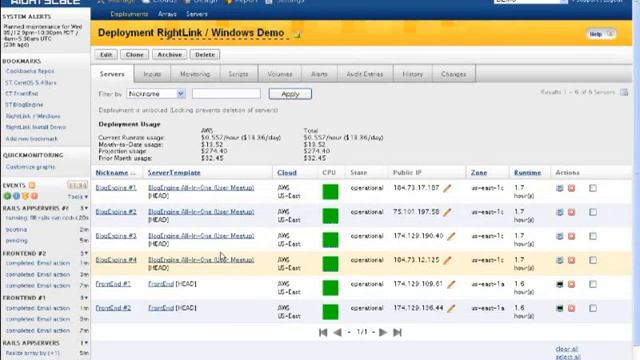Go to the previous page of servers
640x360 pixels.
(338, 332)
